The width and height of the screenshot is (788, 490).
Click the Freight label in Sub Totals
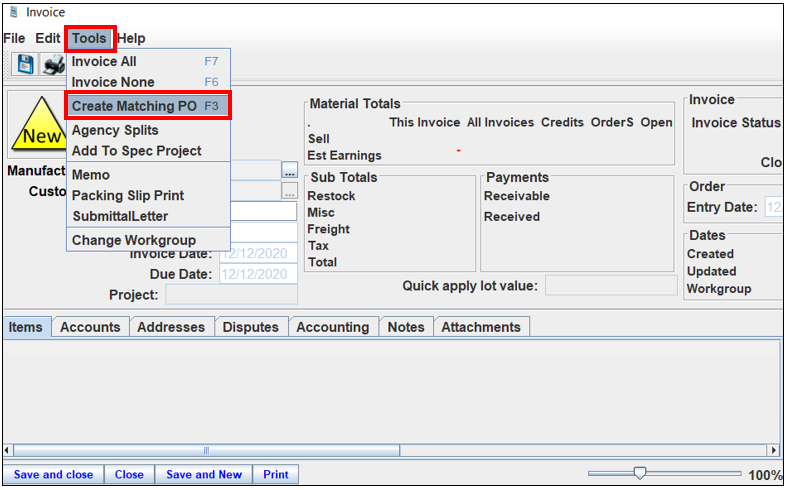pyautogui.click(x=329, y=229)
